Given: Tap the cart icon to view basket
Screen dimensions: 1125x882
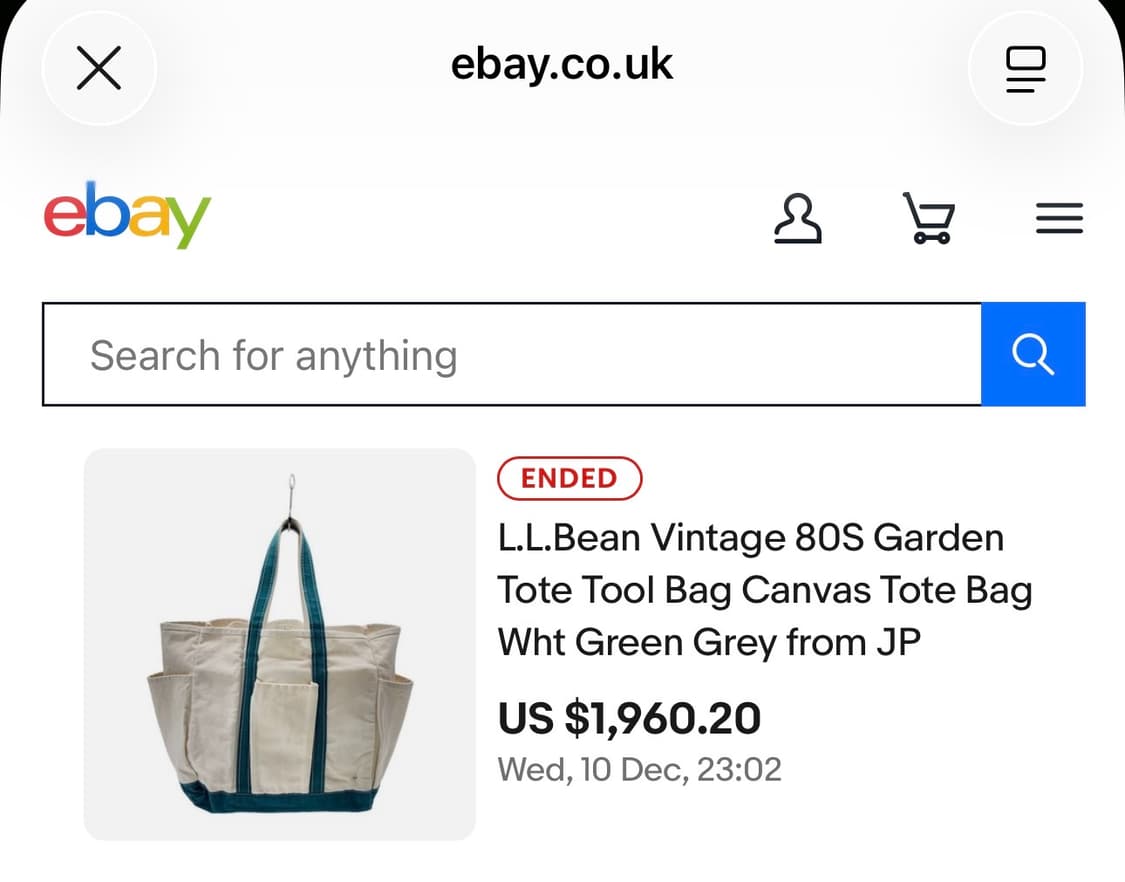Looking at the screenshot, I should [x=929, y=218].
